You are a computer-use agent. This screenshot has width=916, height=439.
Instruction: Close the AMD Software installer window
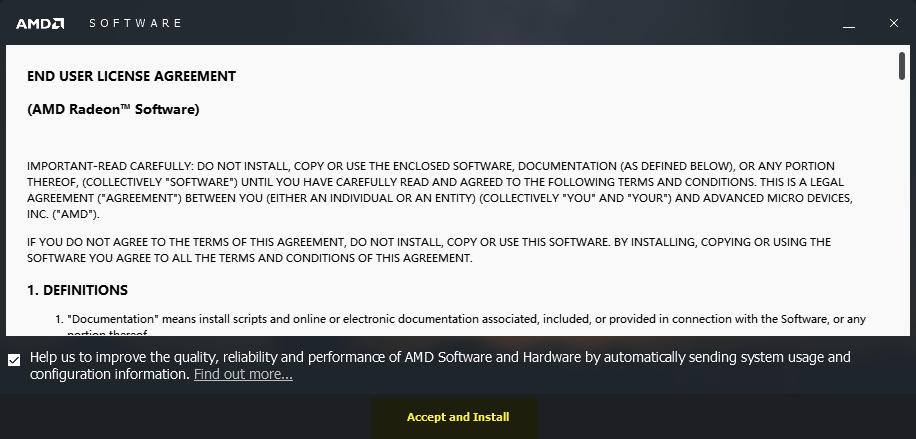pyautogui.click(x=894, y=23)
